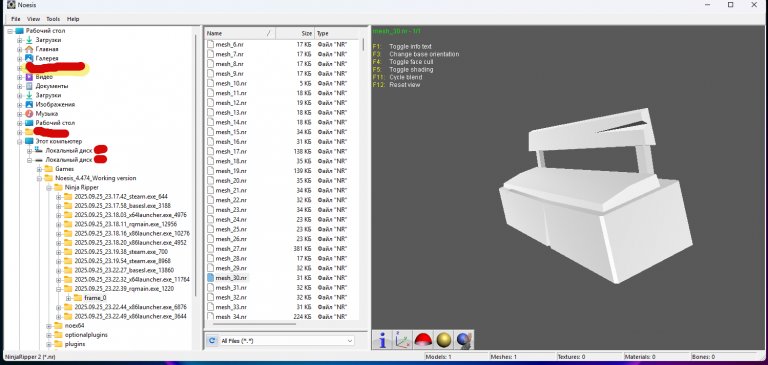Toggle info text with the blue i icon
The height and width of the screenshot is (365, 768).
(382, 340)
